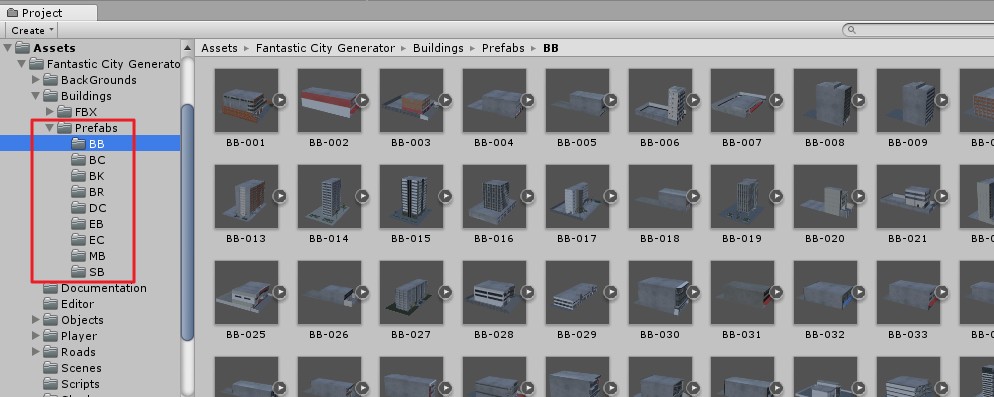
Task: Click the folder tree scroll-up arrow
Action: (x=187, y=48)
